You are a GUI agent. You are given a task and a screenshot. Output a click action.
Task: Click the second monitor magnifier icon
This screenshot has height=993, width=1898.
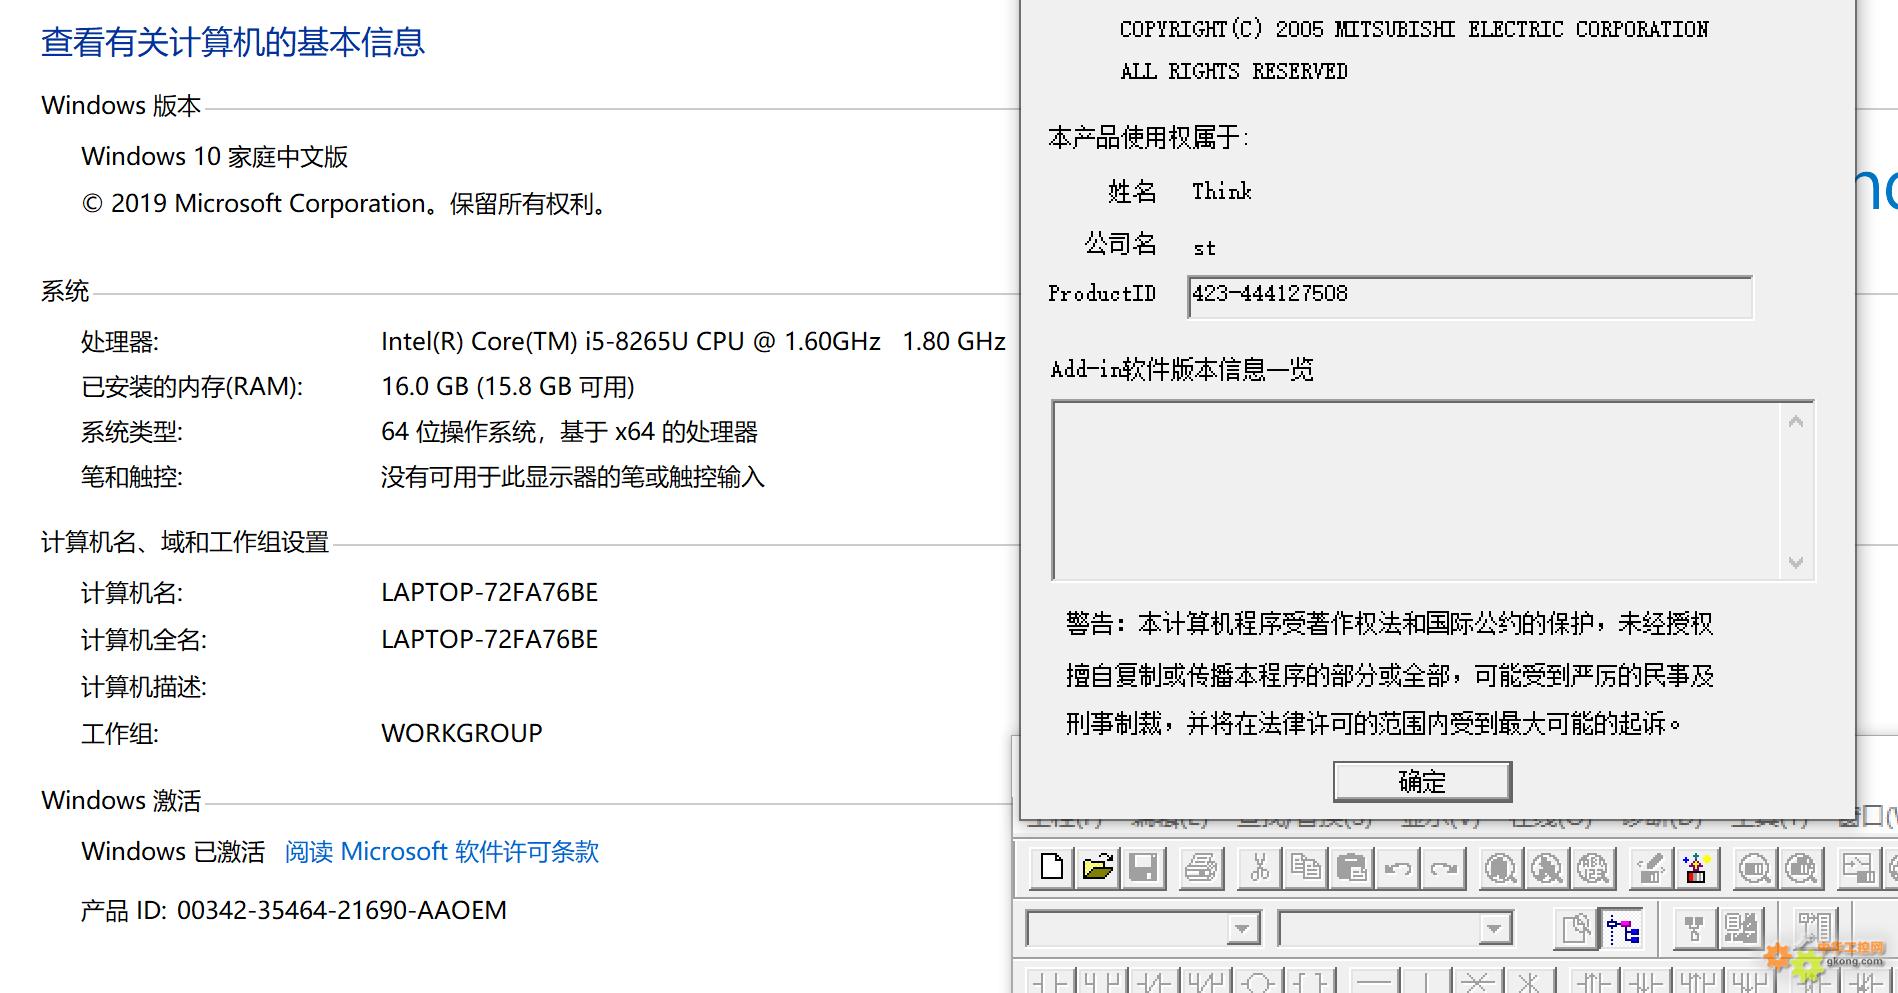[x=1800, y=867]
